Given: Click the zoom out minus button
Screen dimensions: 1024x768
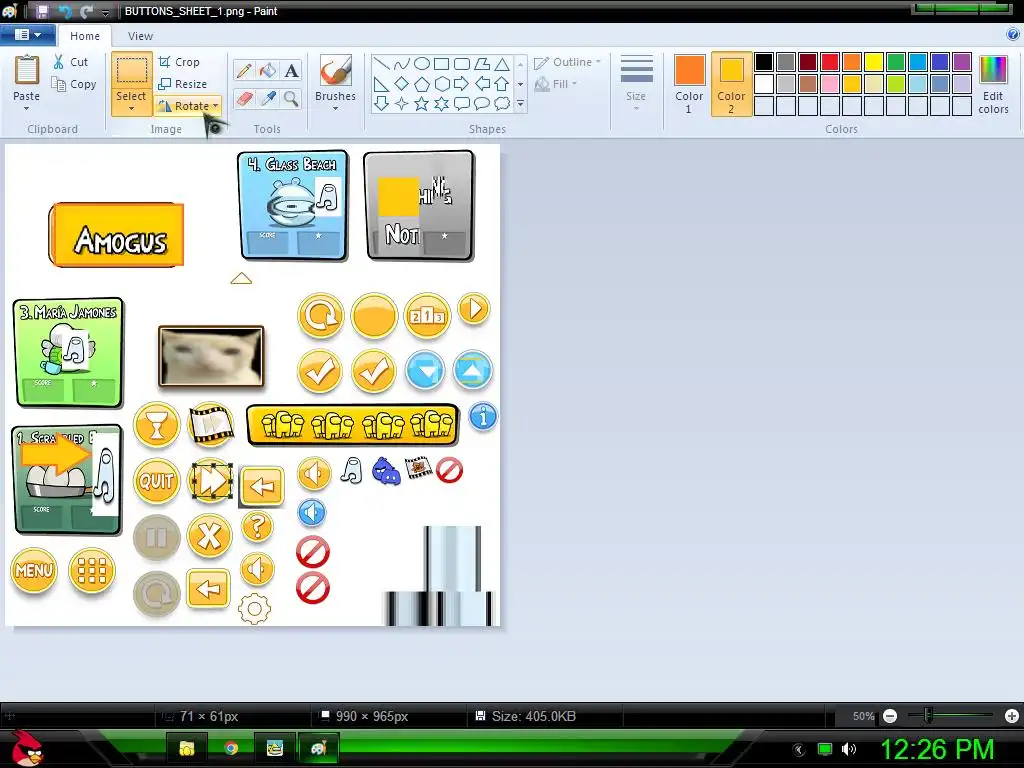Looking at the screenshot, I should tap(890, 716).
